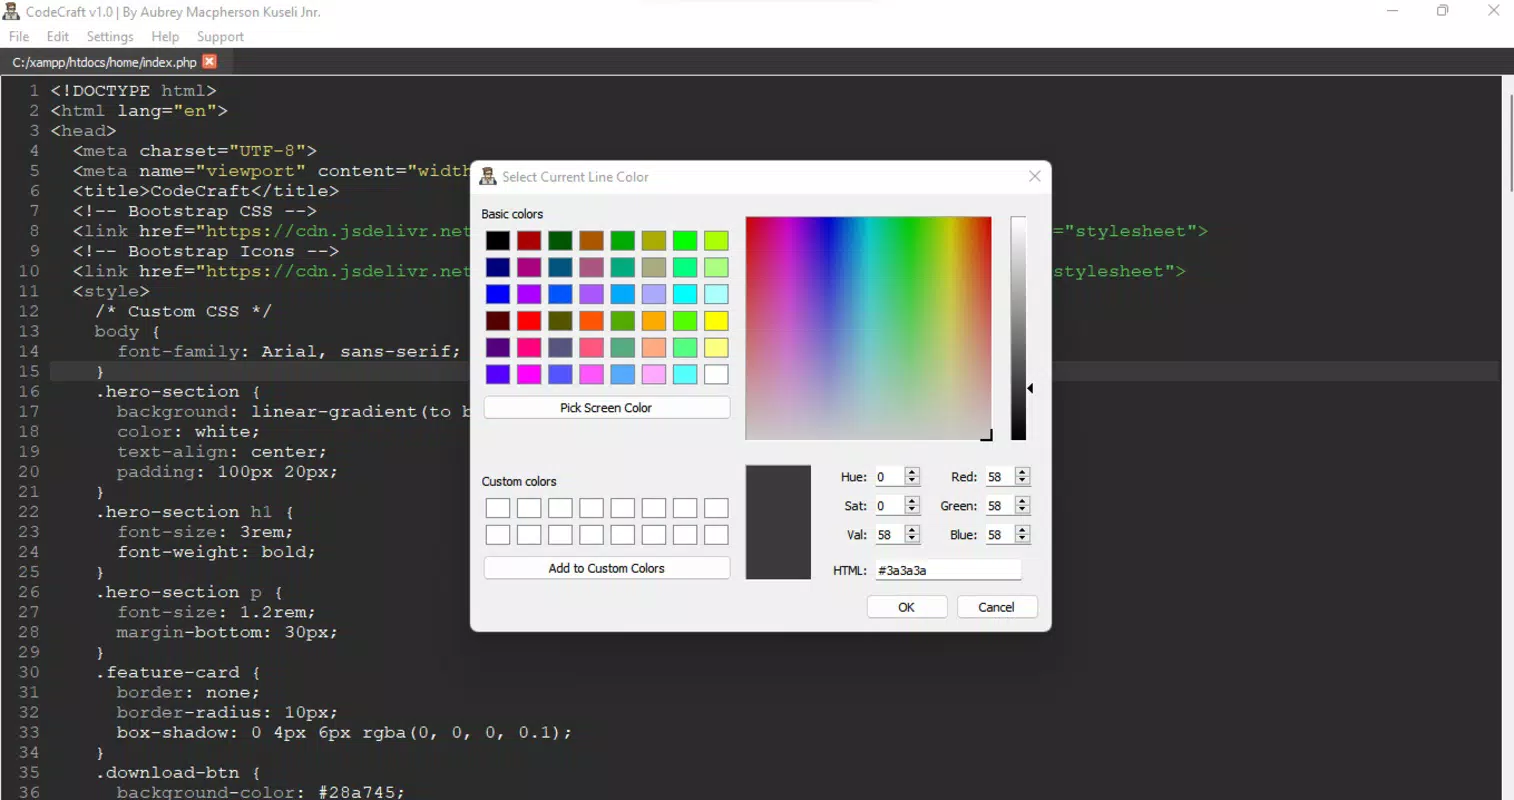Image resolution: width=1514 pixels, height=800 pixels.
Task: Cancel the color dialog
Action: pyautogui.click(x=997, y=607)
